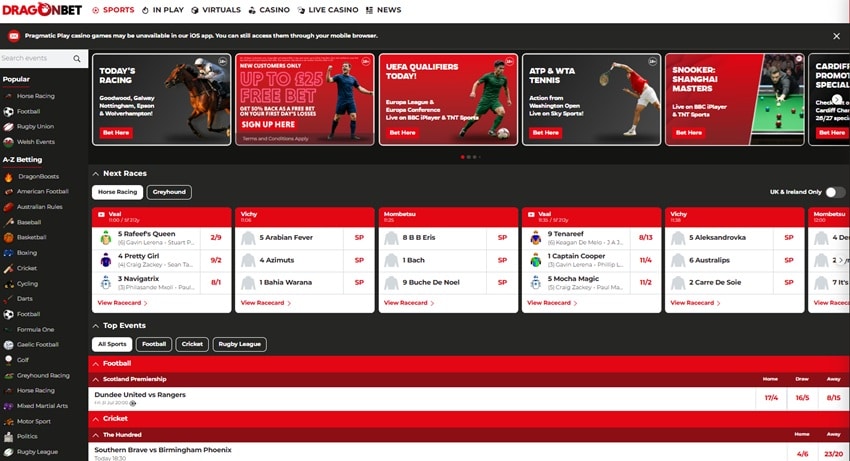
Task: Click 2/9 odds for Rafeef's Queen
Action: [216, 238]
